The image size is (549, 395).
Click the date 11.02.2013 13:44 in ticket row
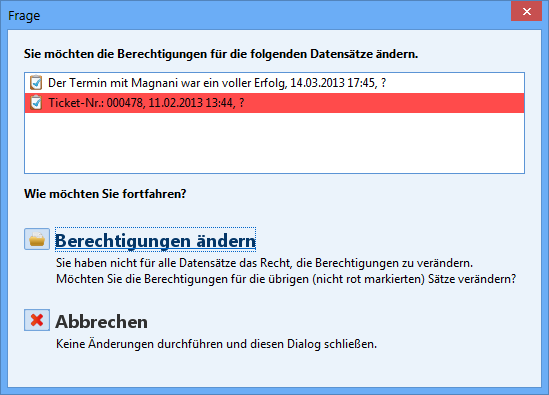click(x=190, y=103)
